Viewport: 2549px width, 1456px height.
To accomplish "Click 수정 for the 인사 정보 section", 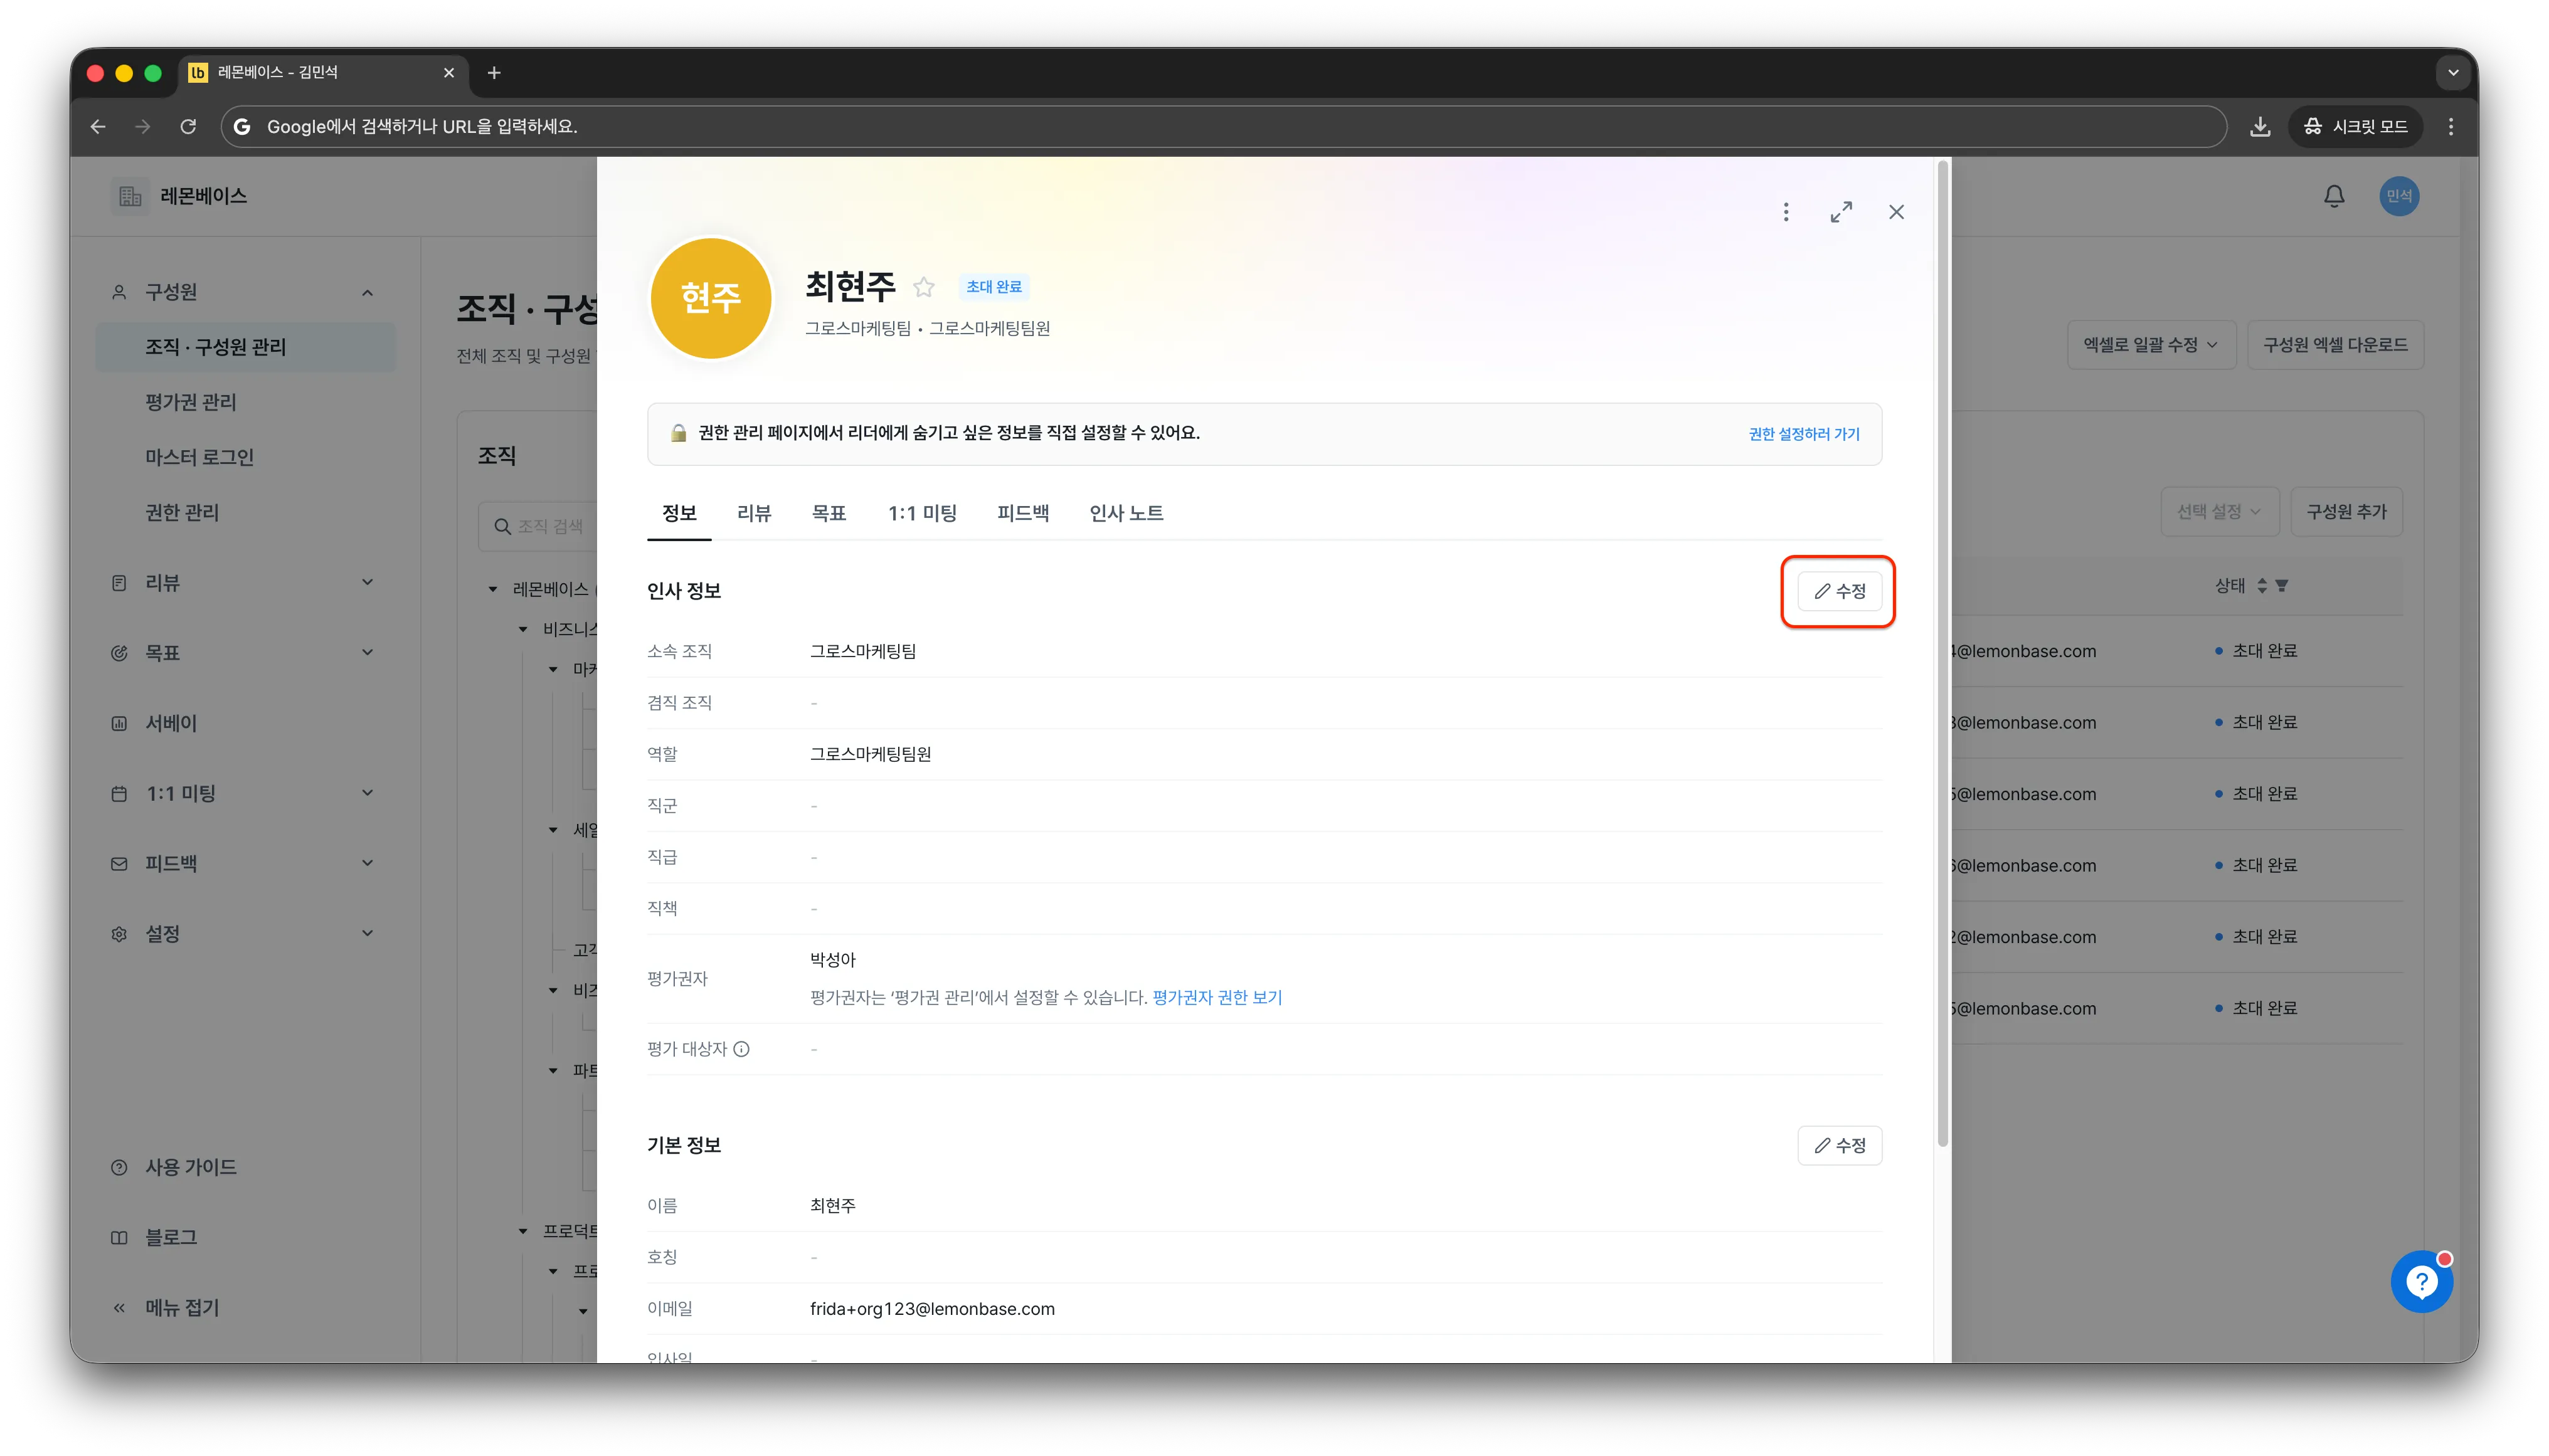I will pos(1839,591).
